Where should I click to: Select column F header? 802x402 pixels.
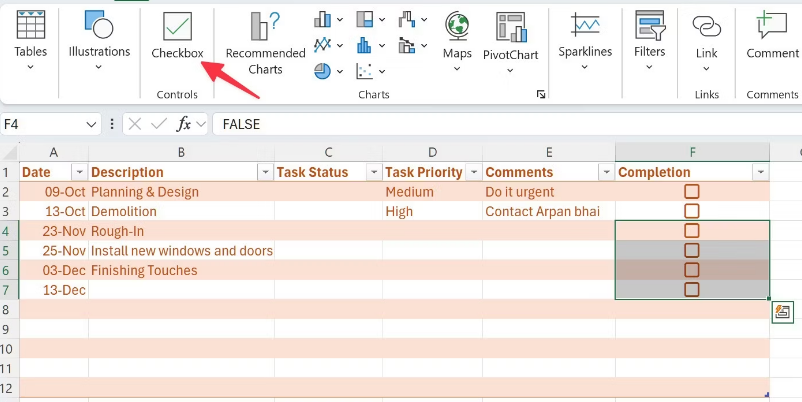[692, 152]
